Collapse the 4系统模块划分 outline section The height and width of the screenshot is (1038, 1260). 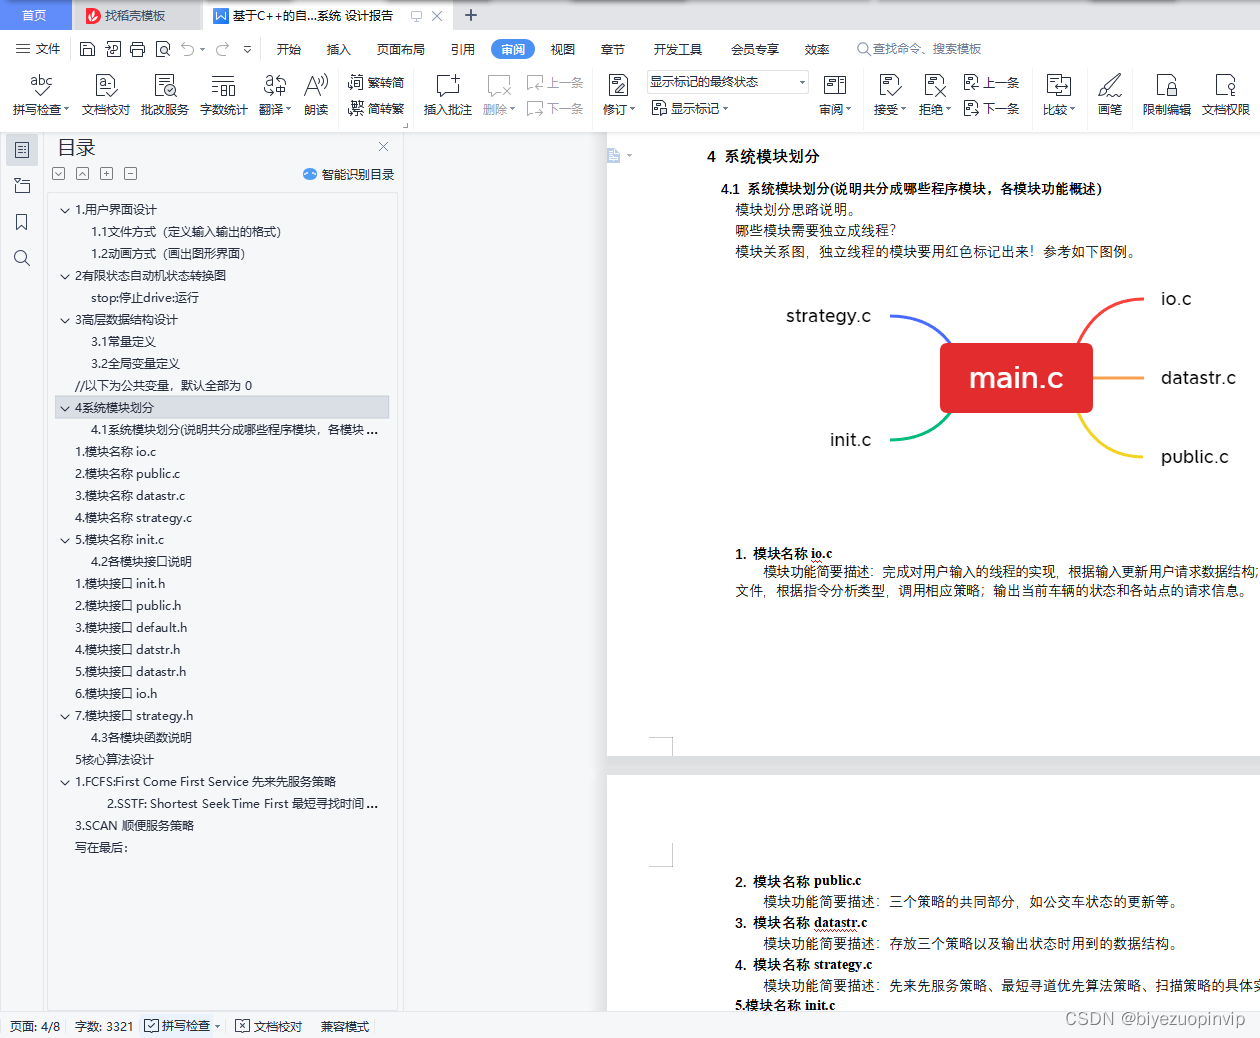[x=64, y=407]
